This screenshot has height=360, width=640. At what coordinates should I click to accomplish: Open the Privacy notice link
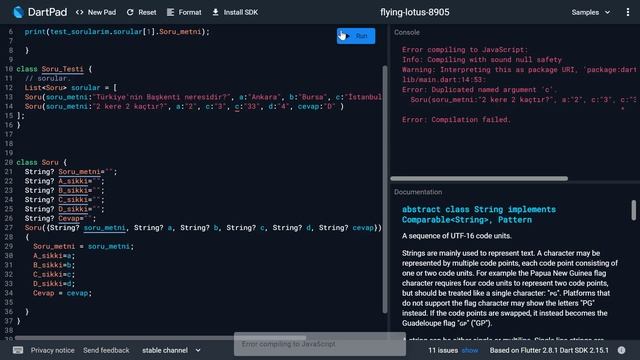53,350
